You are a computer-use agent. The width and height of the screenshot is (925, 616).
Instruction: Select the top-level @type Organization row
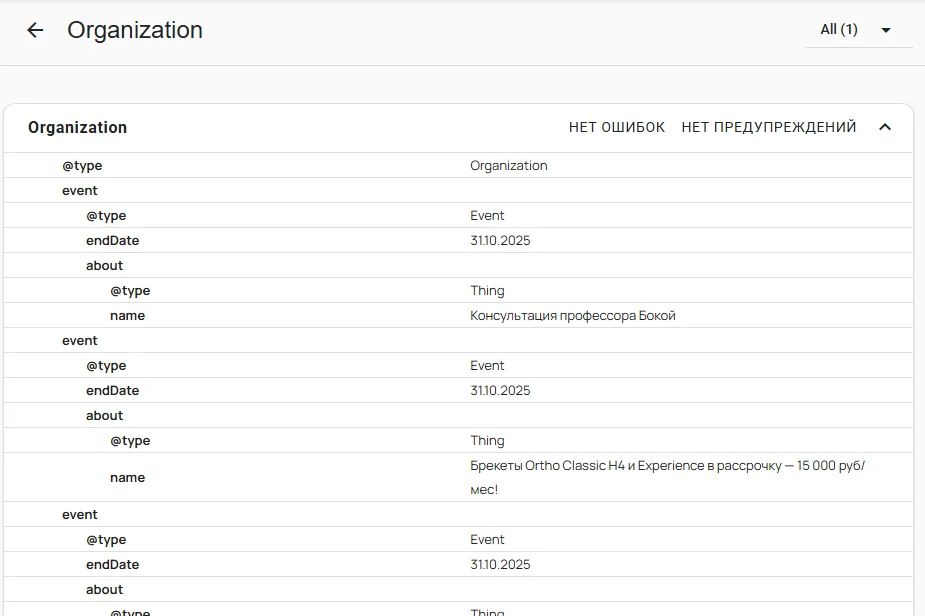tap(458, 166)
